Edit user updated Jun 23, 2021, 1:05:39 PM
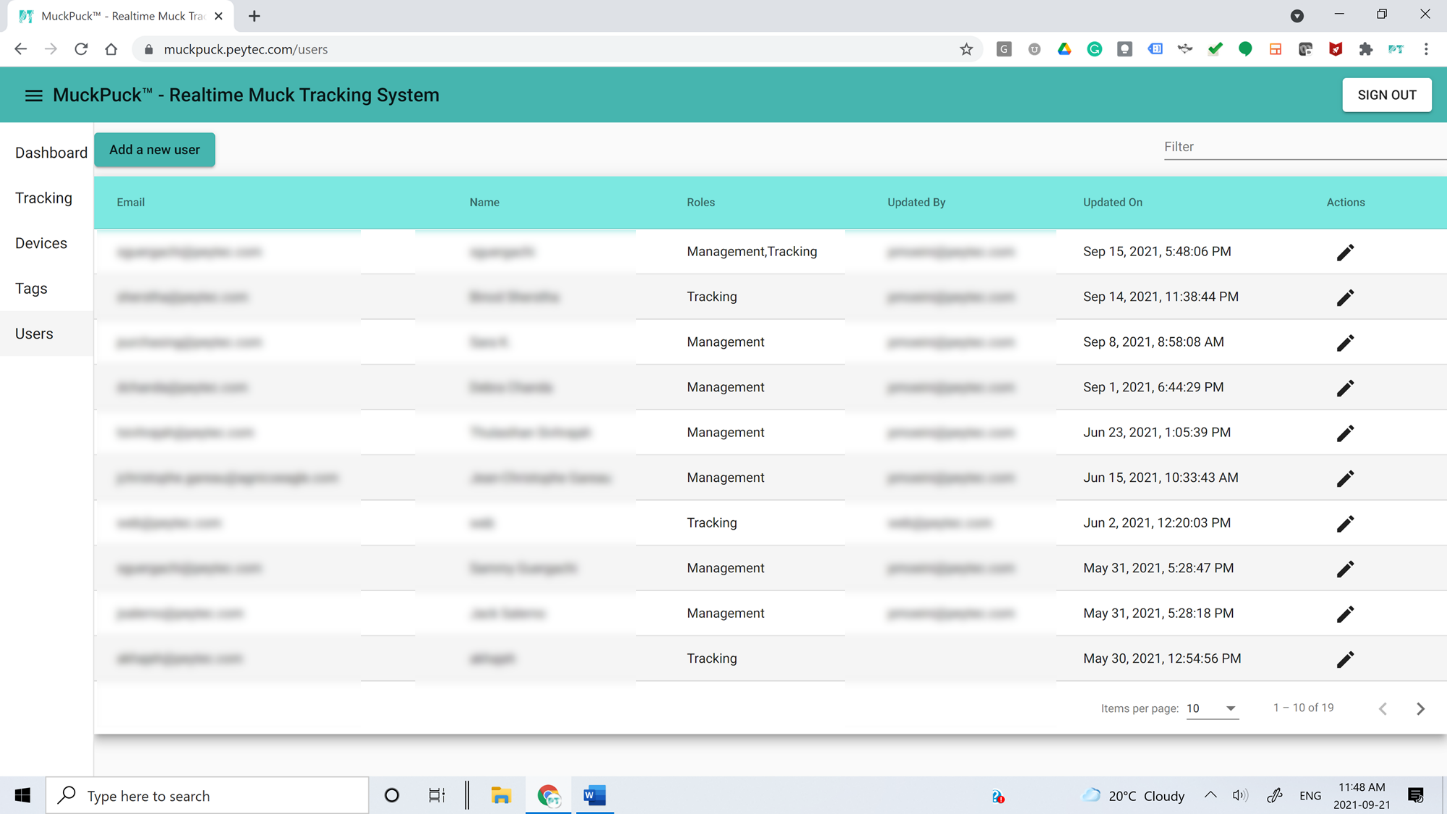The height and width of the screenshot is (814, 1447). (x=1345, y=433)
